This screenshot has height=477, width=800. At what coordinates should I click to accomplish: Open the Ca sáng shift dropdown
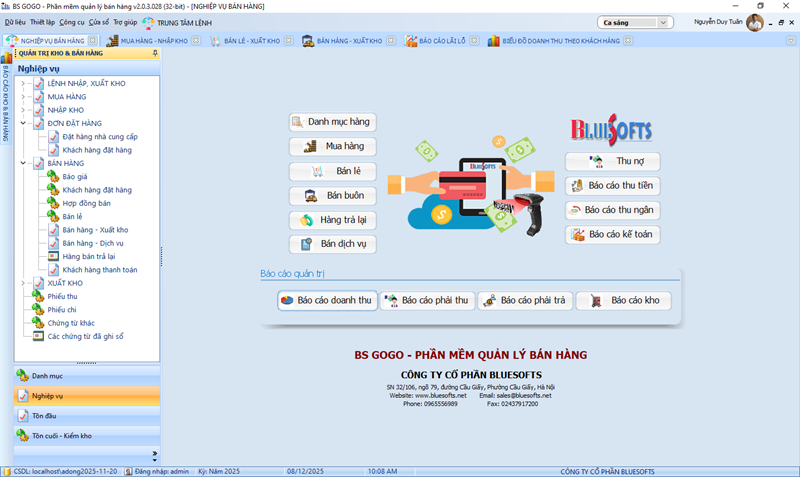coord(664,22)
